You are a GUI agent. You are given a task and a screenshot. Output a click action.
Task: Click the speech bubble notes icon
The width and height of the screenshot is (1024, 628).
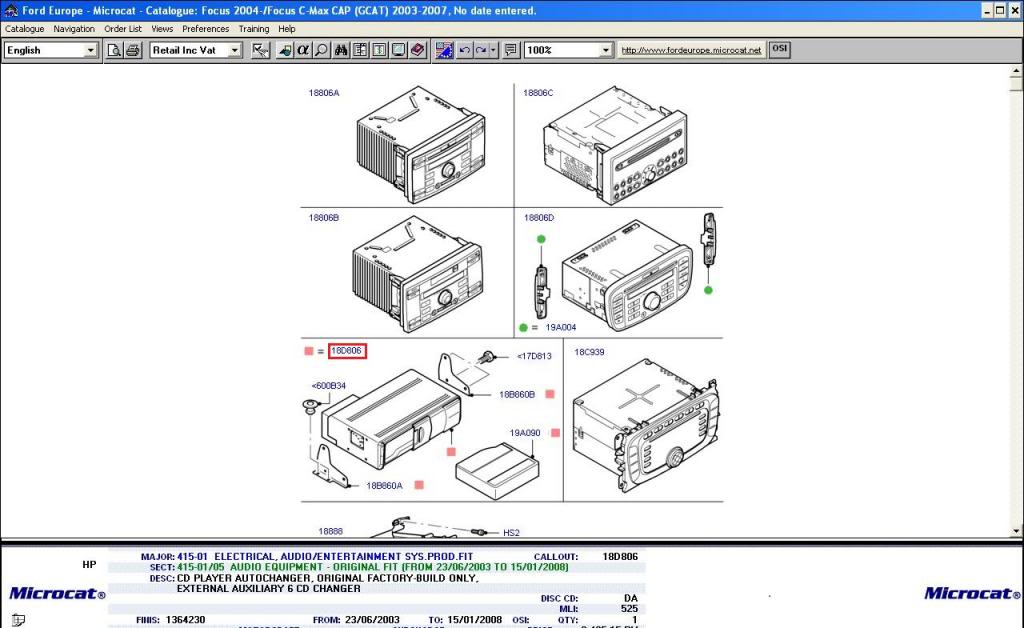pos(511,50)
